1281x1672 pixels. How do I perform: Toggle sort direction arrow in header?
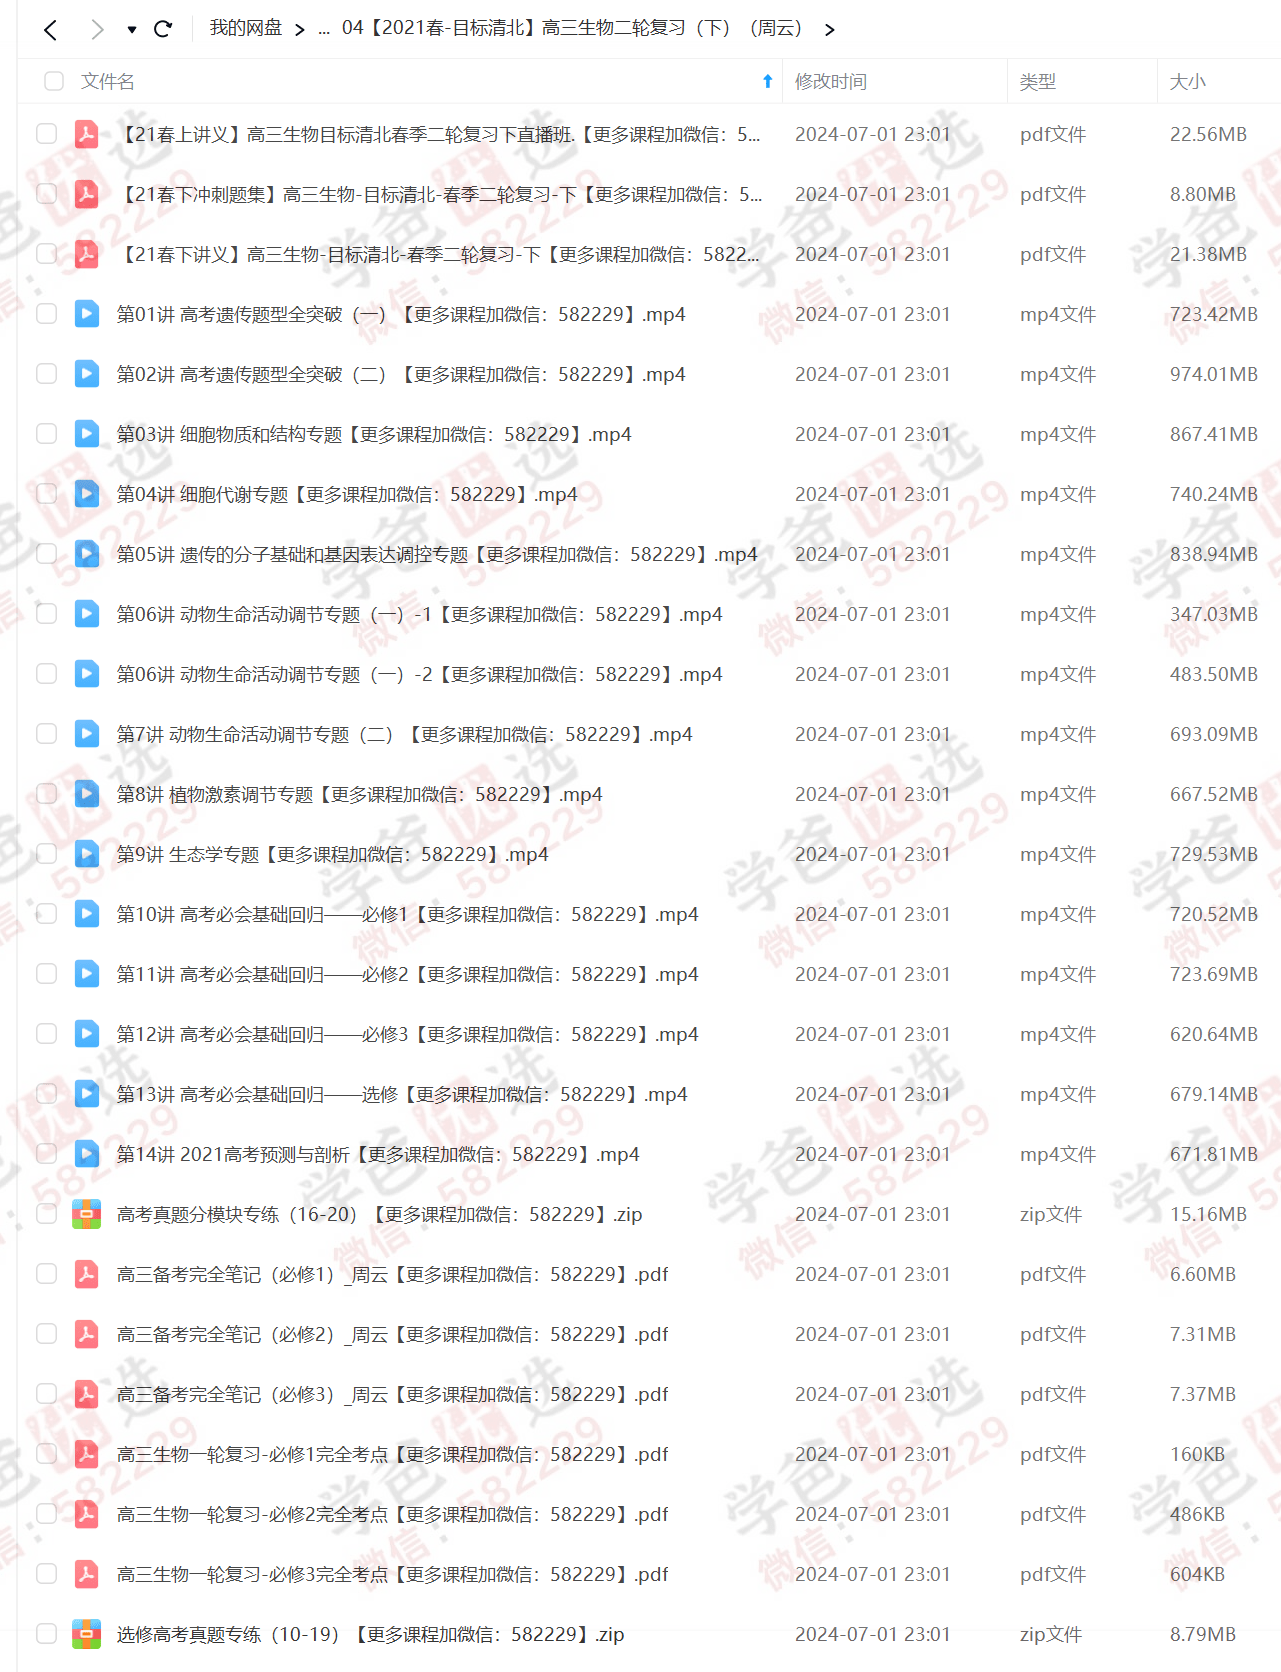click(x=767, y=81)
